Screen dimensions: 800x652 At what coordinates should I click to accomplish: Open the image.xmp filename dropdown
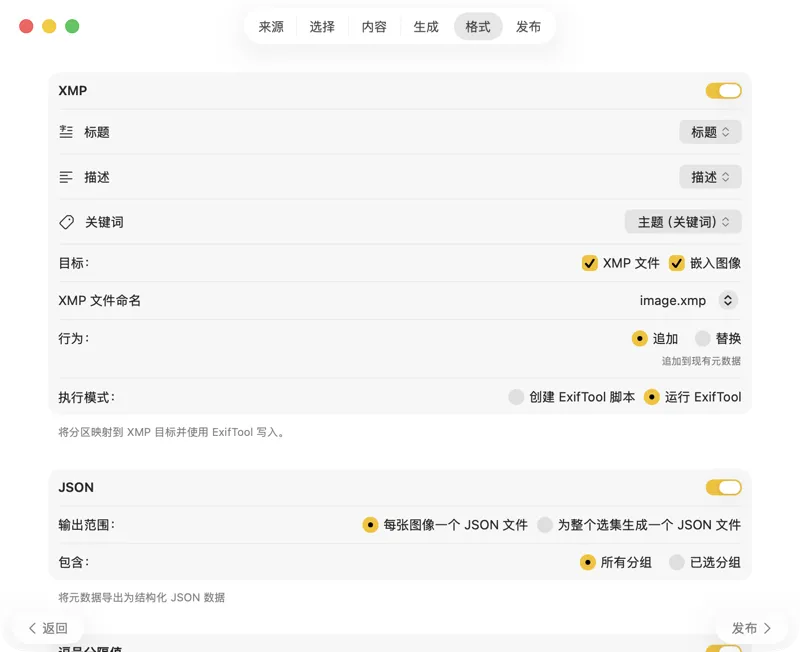[684, 300]
